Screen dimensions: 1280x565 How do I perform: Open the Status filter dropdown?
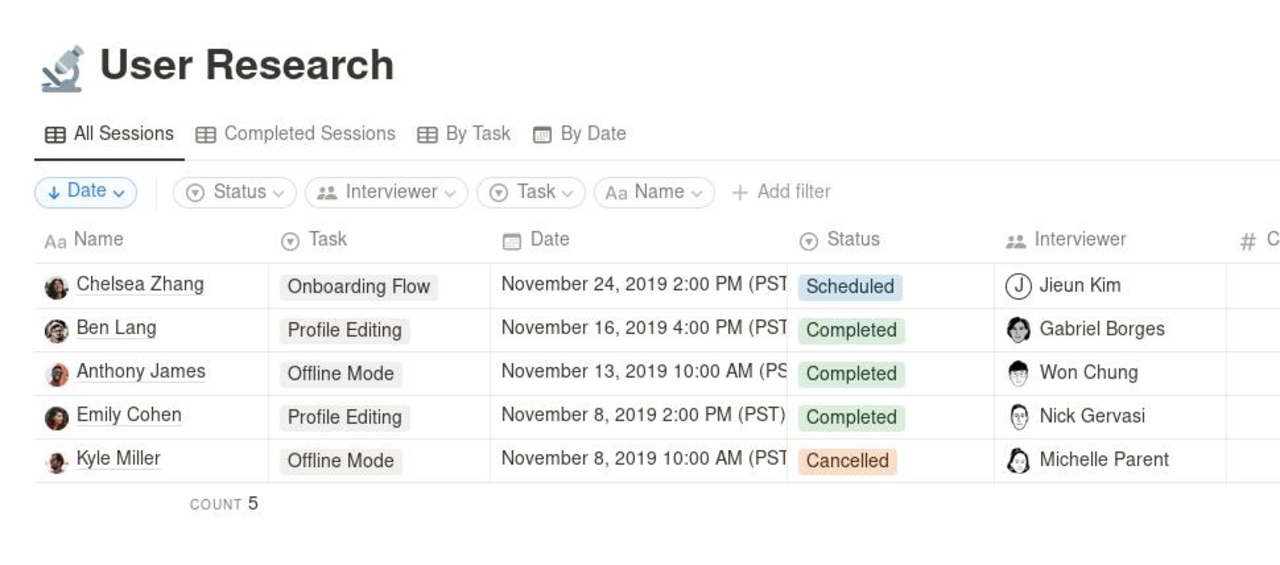point(234,192)
